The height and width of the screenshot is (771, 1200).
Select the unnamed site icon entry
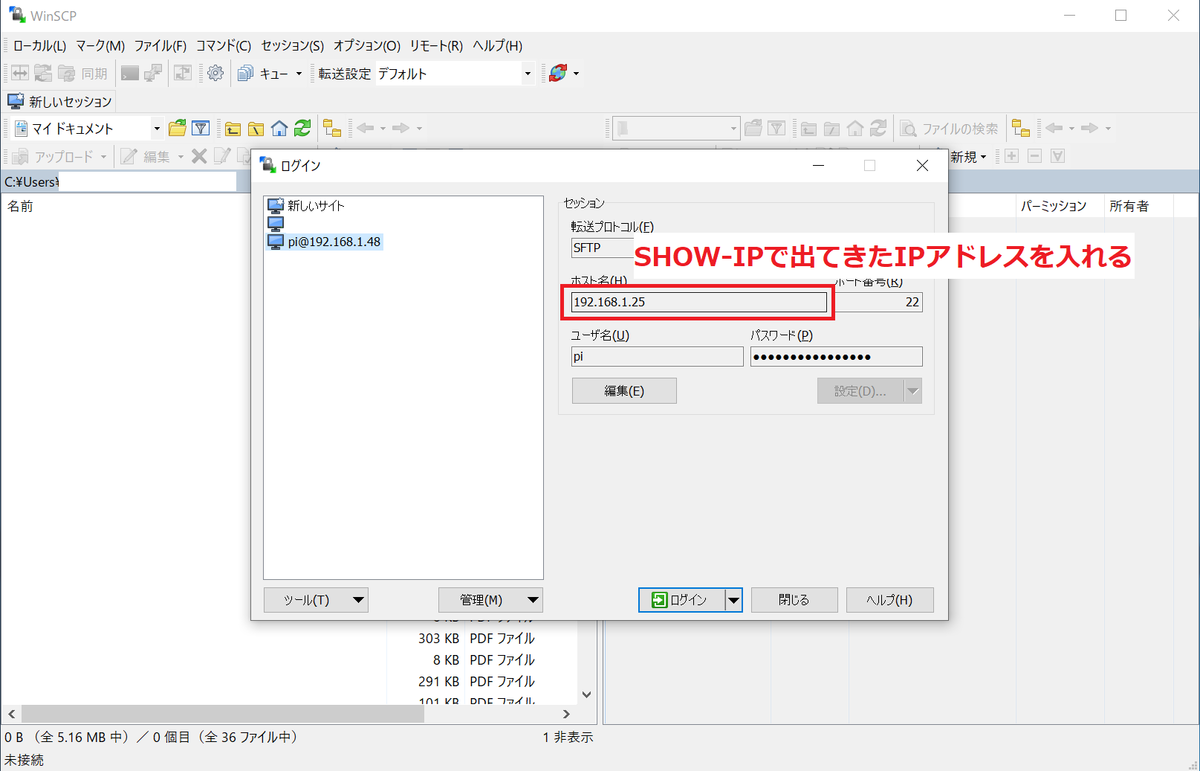click(276, 224)
